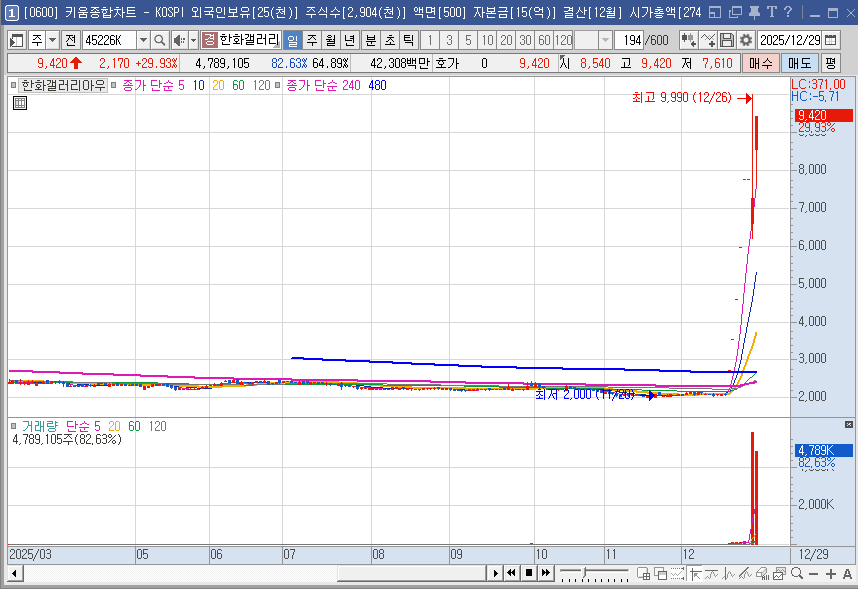Click the 종가 단순 moving average legend

pyautogui.click(x=147, y=85)
